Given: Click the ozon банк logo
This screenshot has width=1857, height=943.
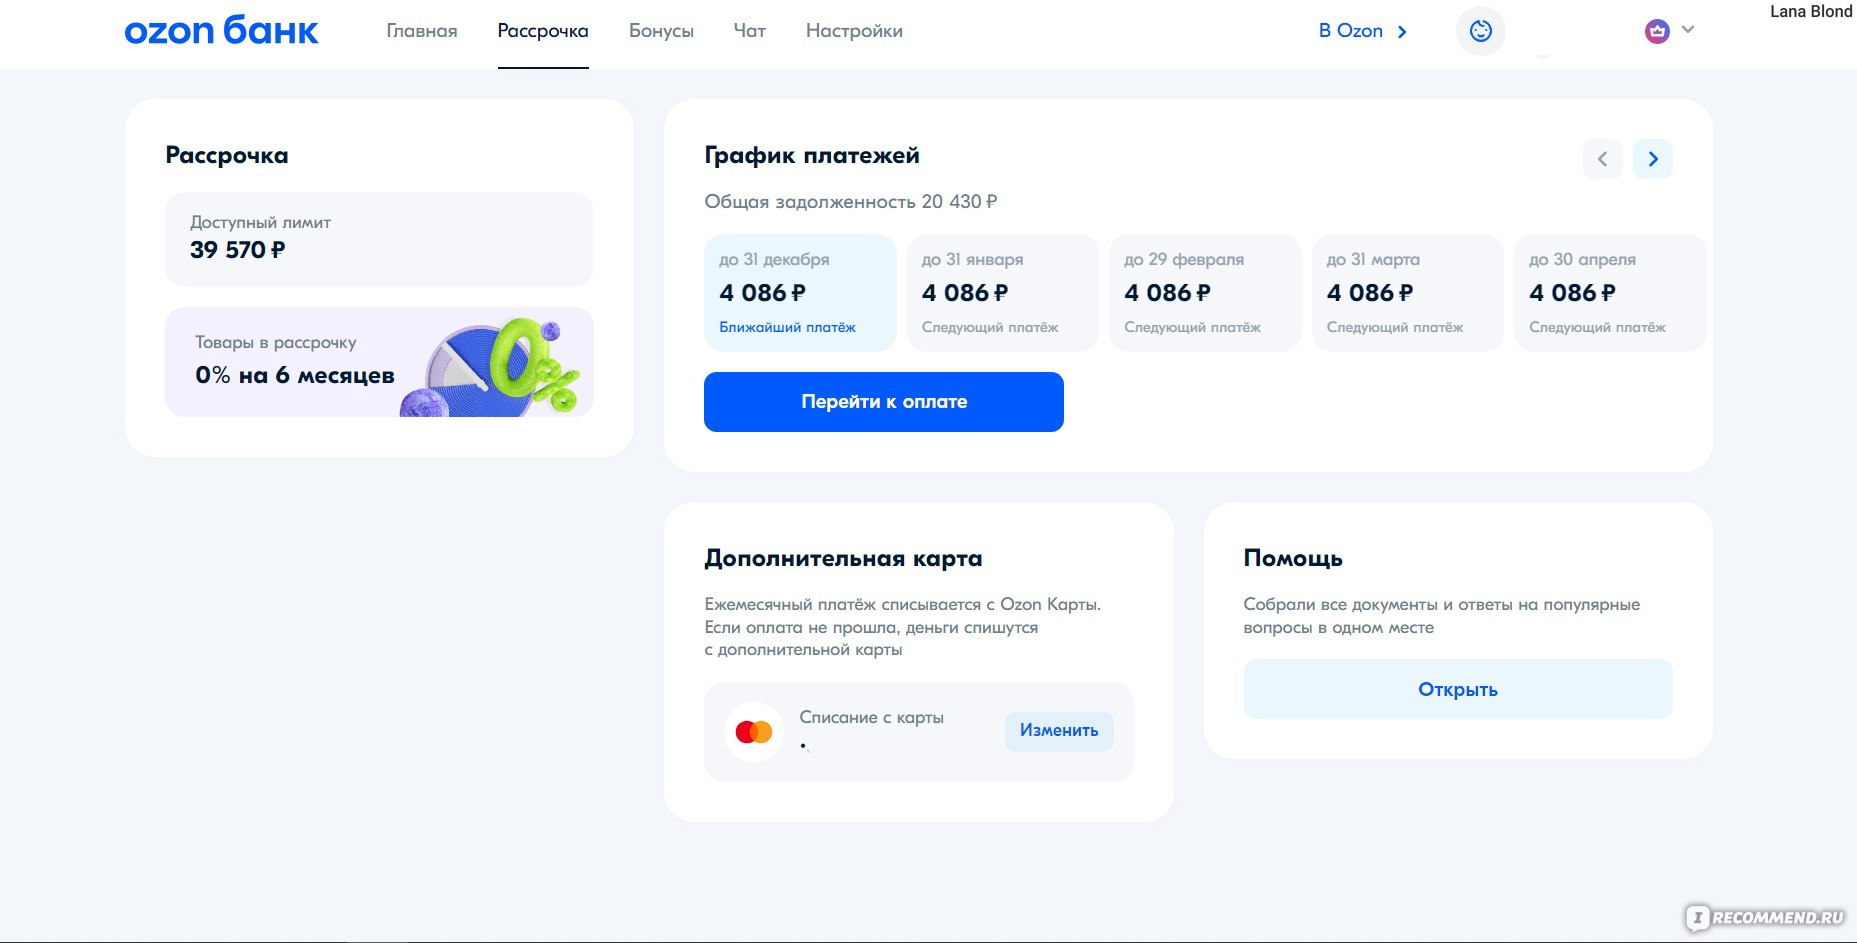Looking at the screenshot, I should 221,31.
